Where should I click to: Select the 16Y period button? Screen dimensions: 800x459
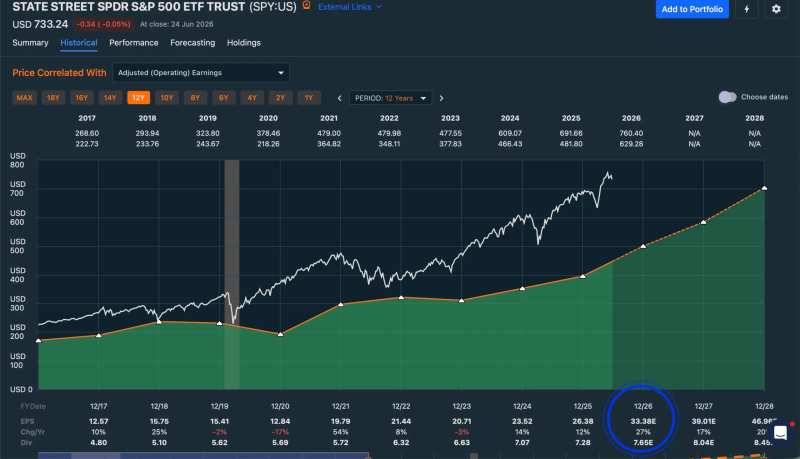(82, 98)
